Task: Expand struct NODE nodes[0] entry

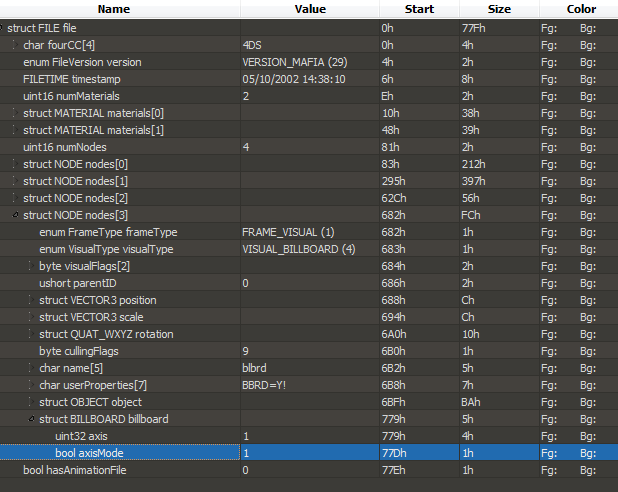Action: tap(15, 164)
